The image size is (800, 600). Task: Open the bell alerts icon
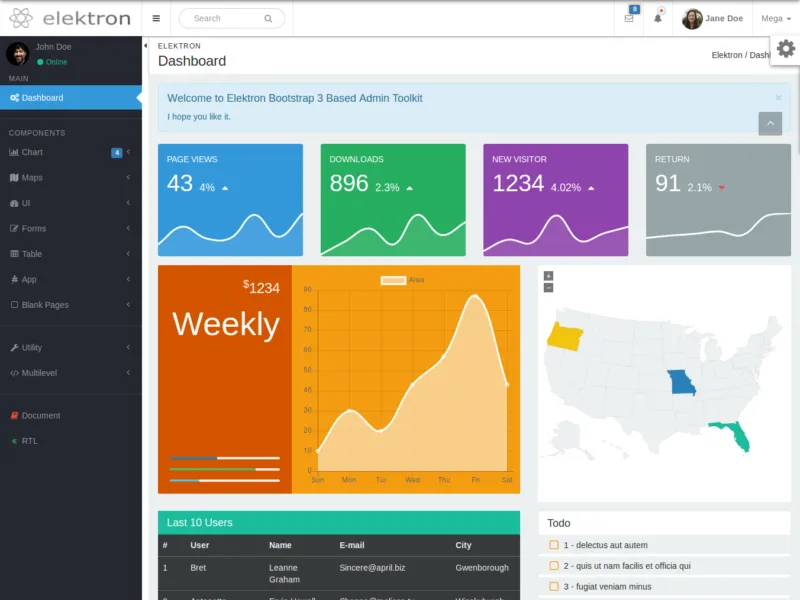658,18
